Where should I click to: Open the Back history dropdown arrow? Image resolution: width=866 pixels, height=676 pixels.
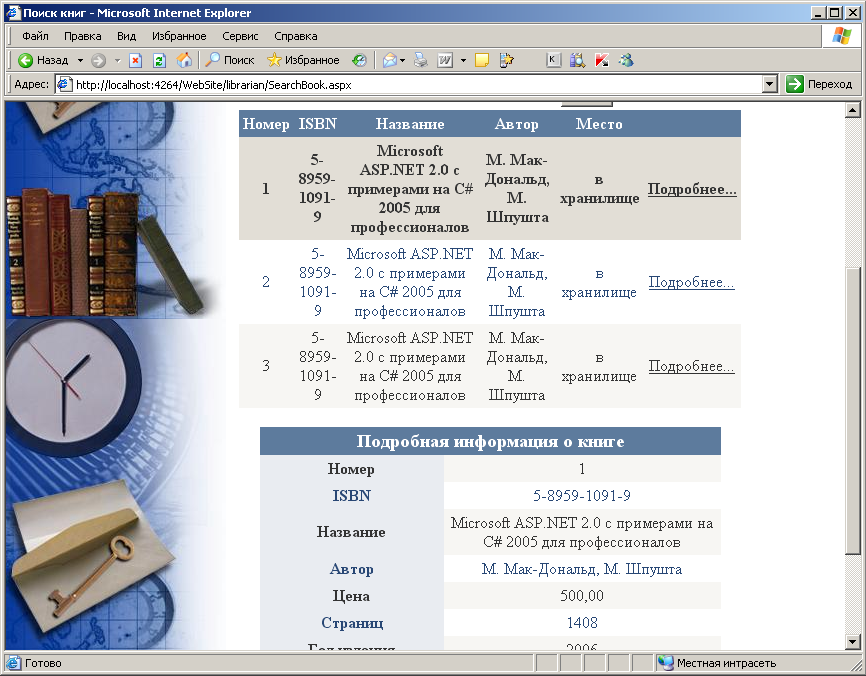(80, 60)
